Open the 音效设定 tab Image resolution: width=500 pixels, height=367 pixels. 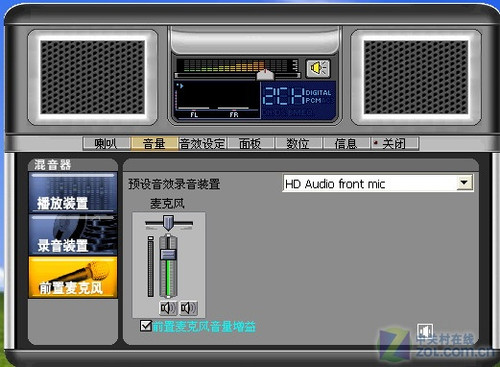coord(202,144)
